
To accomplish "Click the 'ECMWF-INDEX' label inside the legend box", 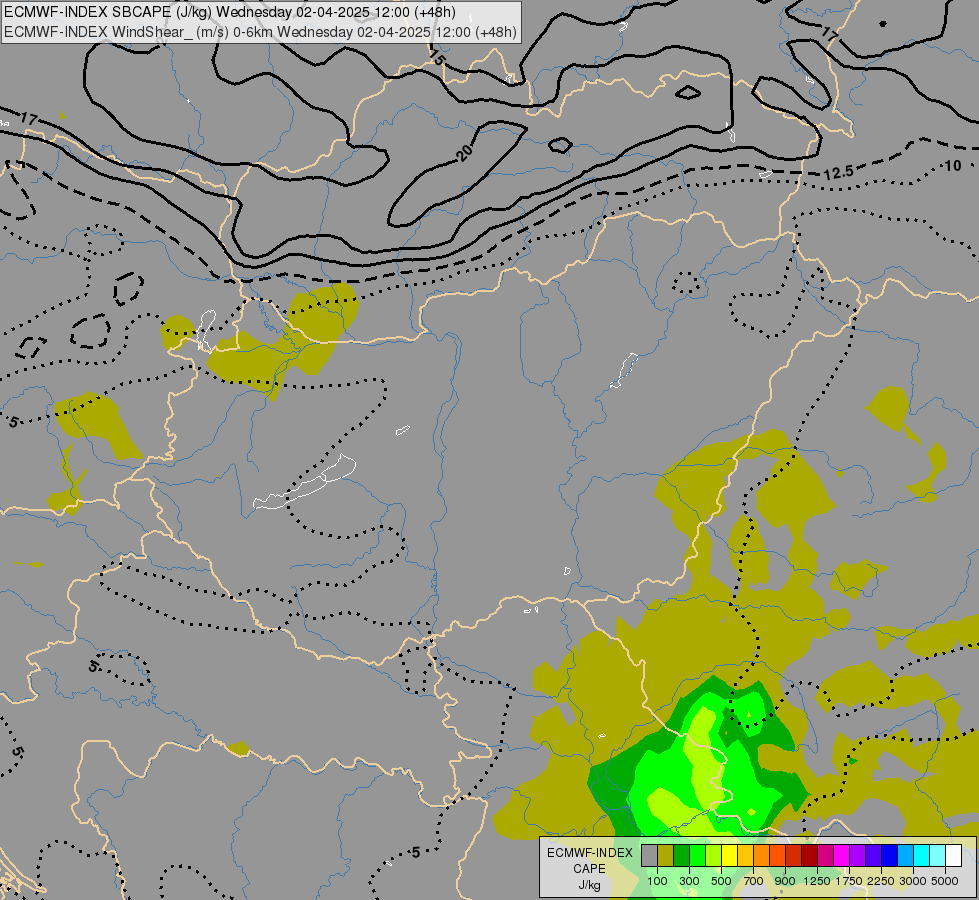I will pos(590,853).
